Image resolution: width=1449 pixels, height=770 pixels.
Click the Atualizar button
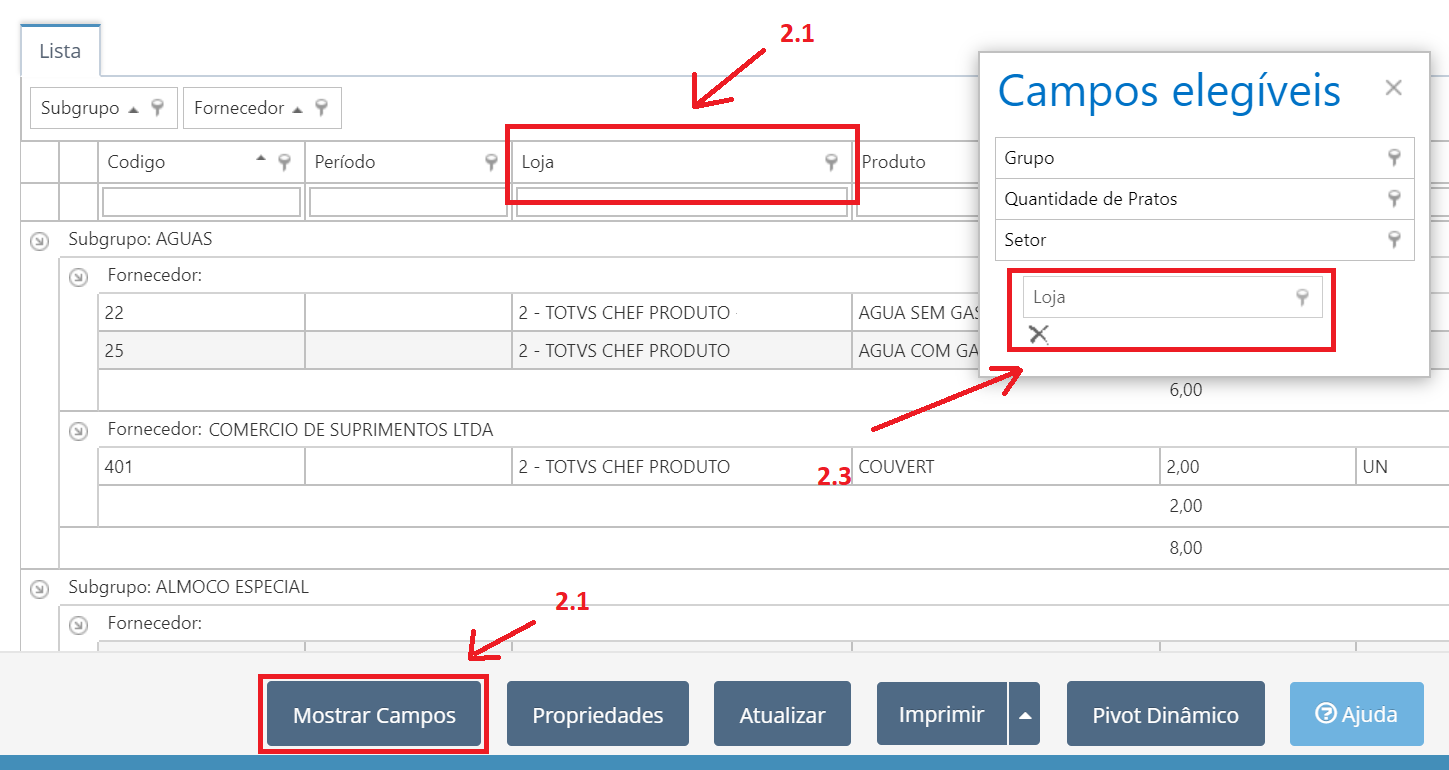[x=782, y=714]
